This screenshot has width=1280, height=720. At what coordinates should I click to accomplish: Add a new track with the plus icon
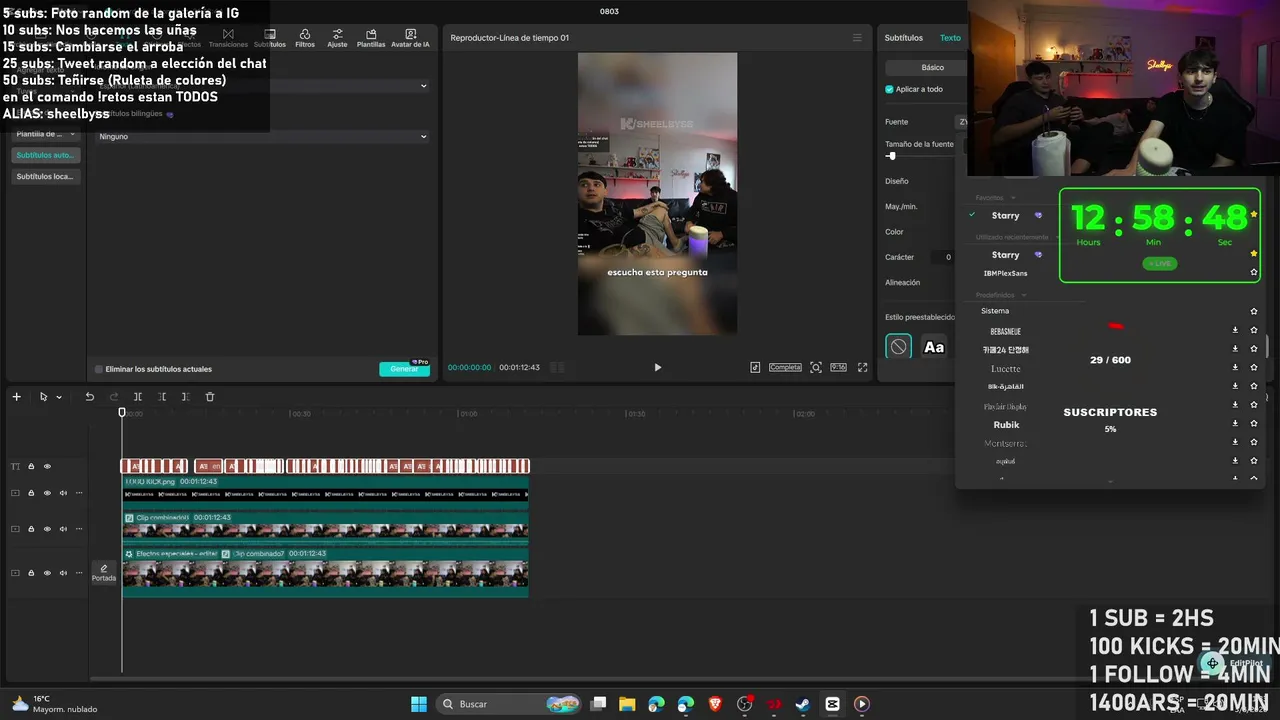coord(16,397)
